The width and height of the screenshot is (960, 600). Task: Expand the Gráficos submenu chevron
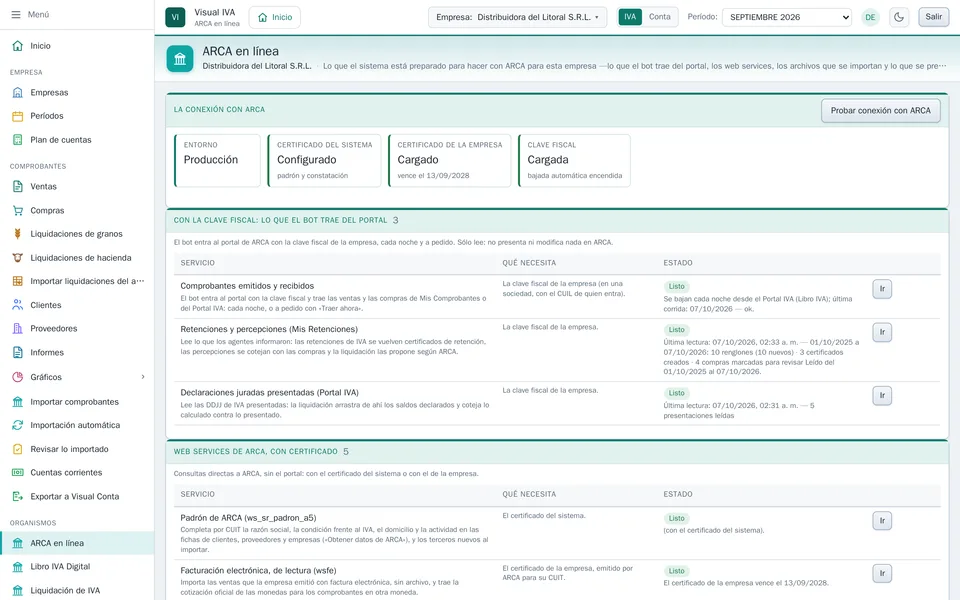tap(143, 377)
